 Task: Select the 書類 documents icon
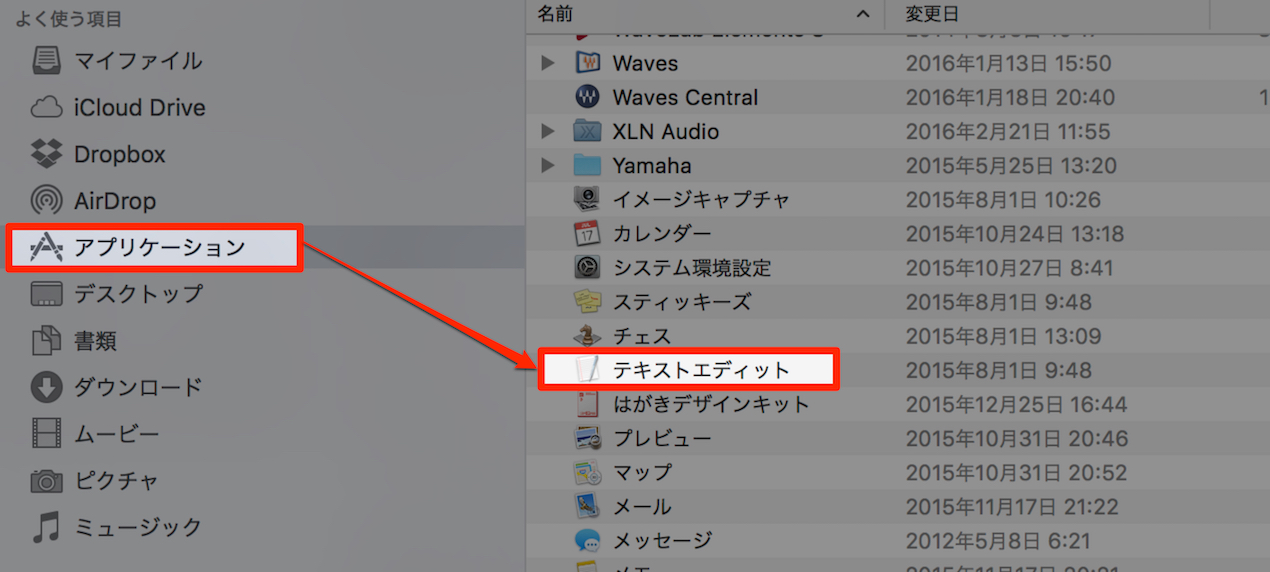point(47,341)
